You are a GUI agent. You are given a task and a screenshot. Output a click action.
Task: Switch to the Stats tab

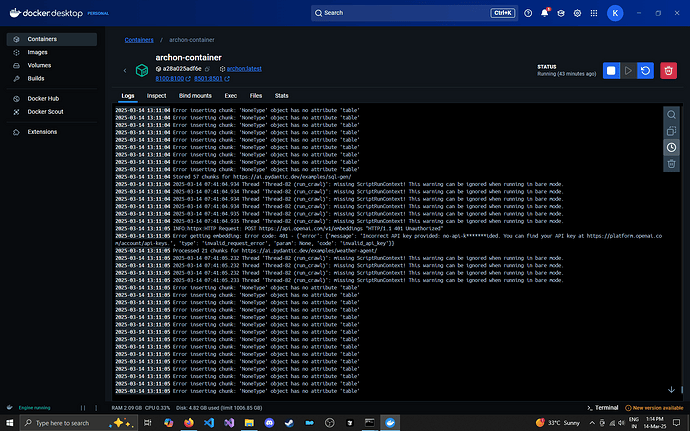click(282, 96)
